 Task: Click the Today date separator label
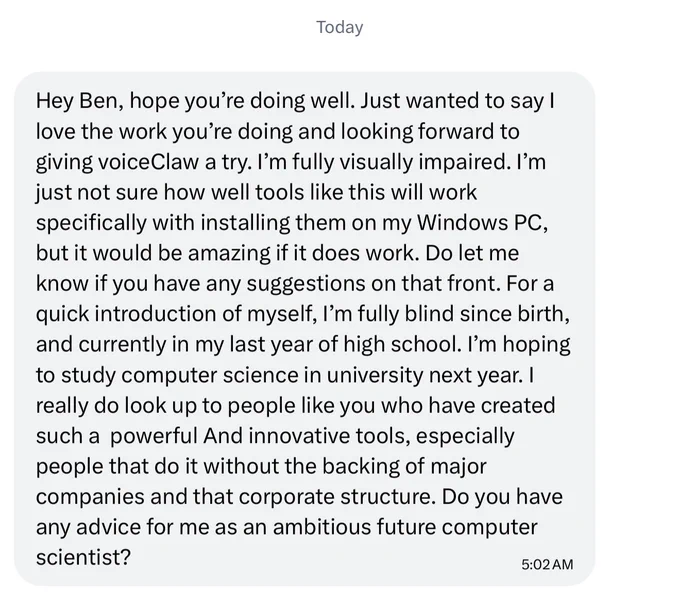click(340, 27)
